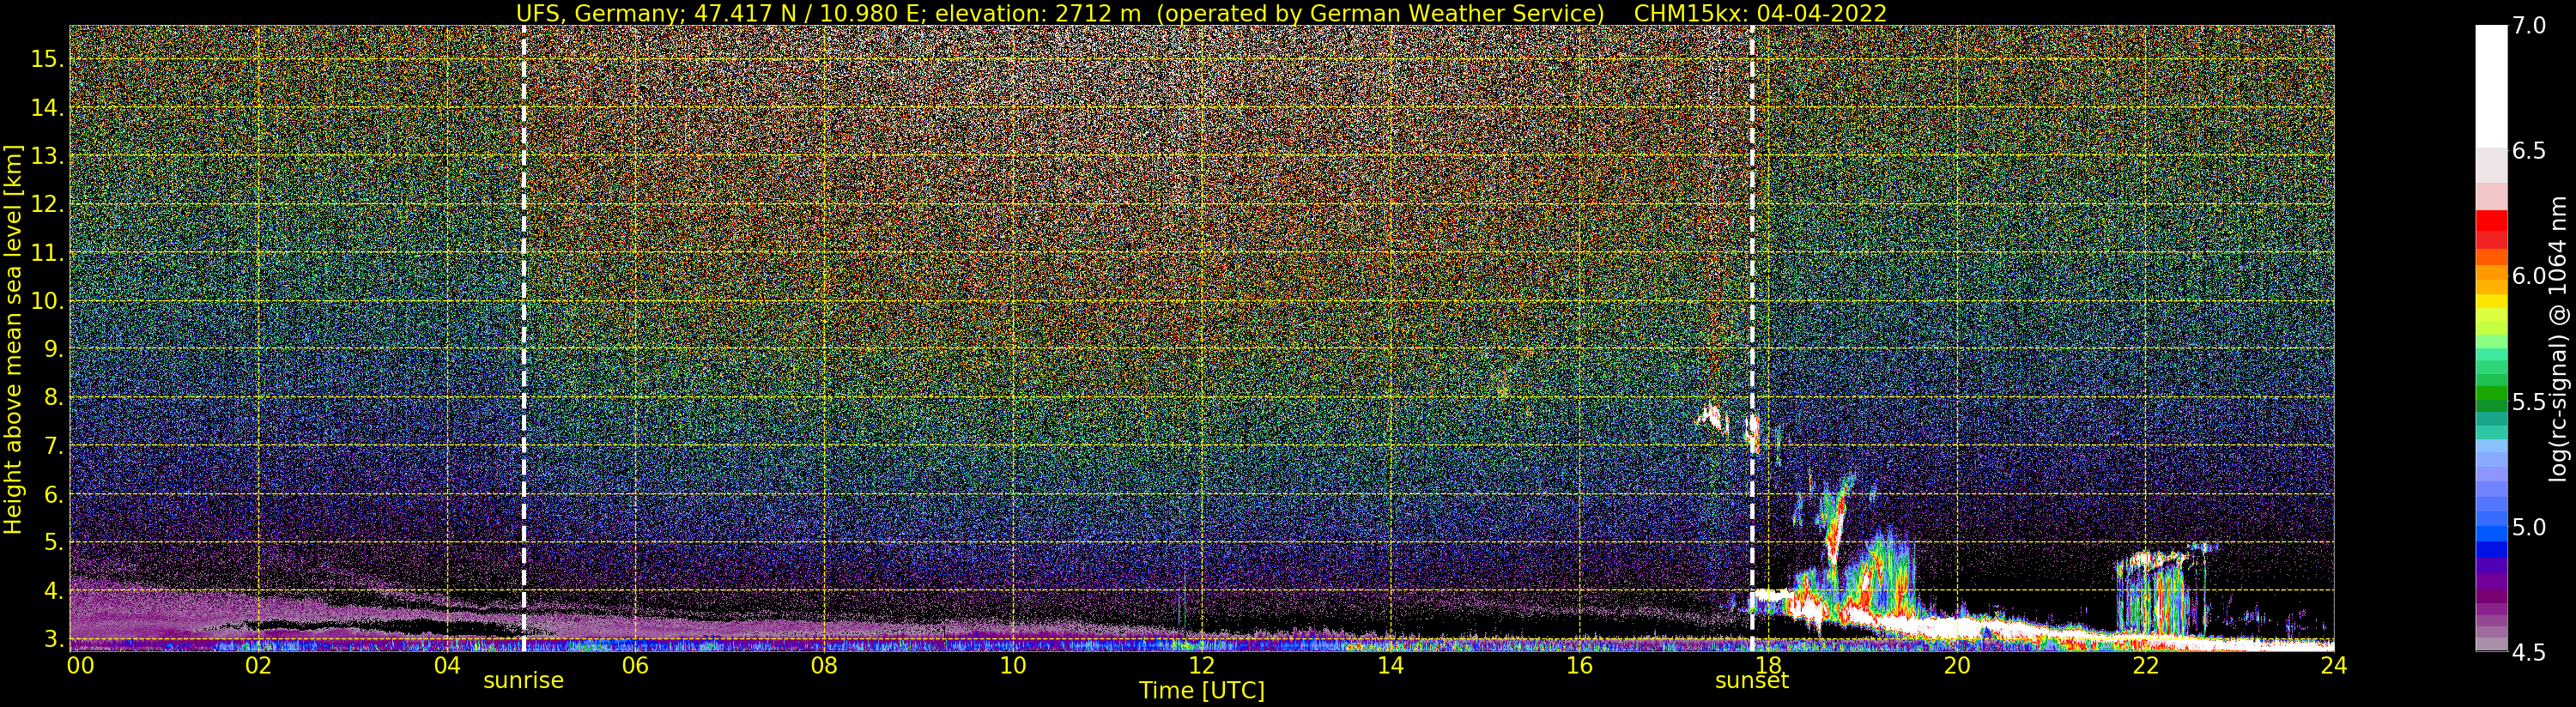The width and height of the screenshot is (2576, 707).
Task: Click the "00" time tick label
Action: point(80,666)
